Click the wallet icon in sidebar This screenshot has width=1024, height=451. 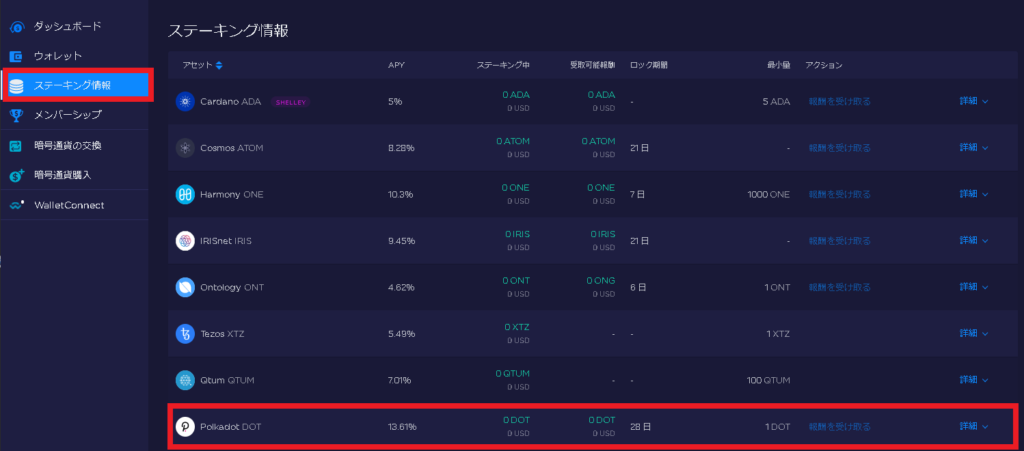(x=18, y=57)
